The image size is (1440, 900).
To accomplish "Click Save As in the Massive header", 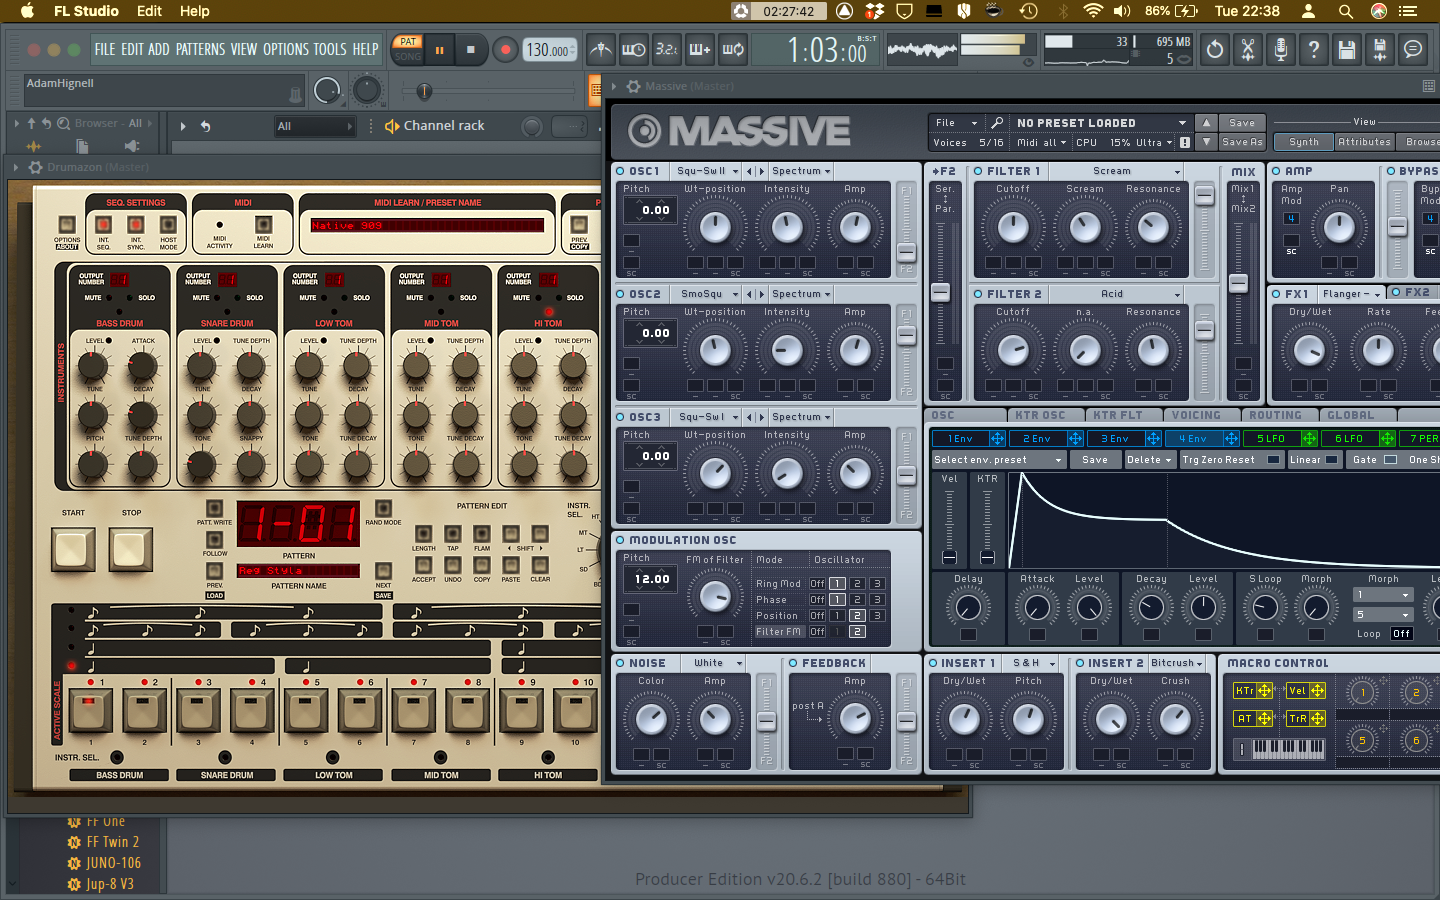I will coord(1243,142).
